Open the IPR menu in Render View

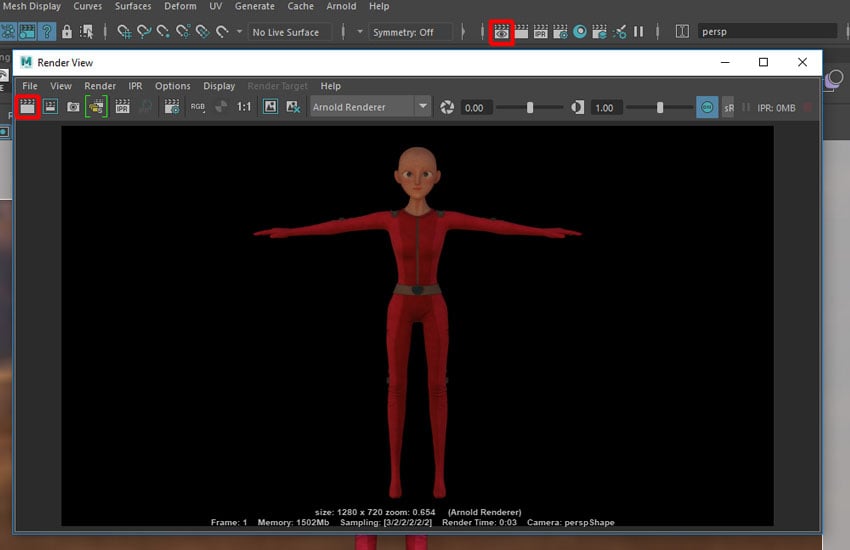(x=135, y=86)
